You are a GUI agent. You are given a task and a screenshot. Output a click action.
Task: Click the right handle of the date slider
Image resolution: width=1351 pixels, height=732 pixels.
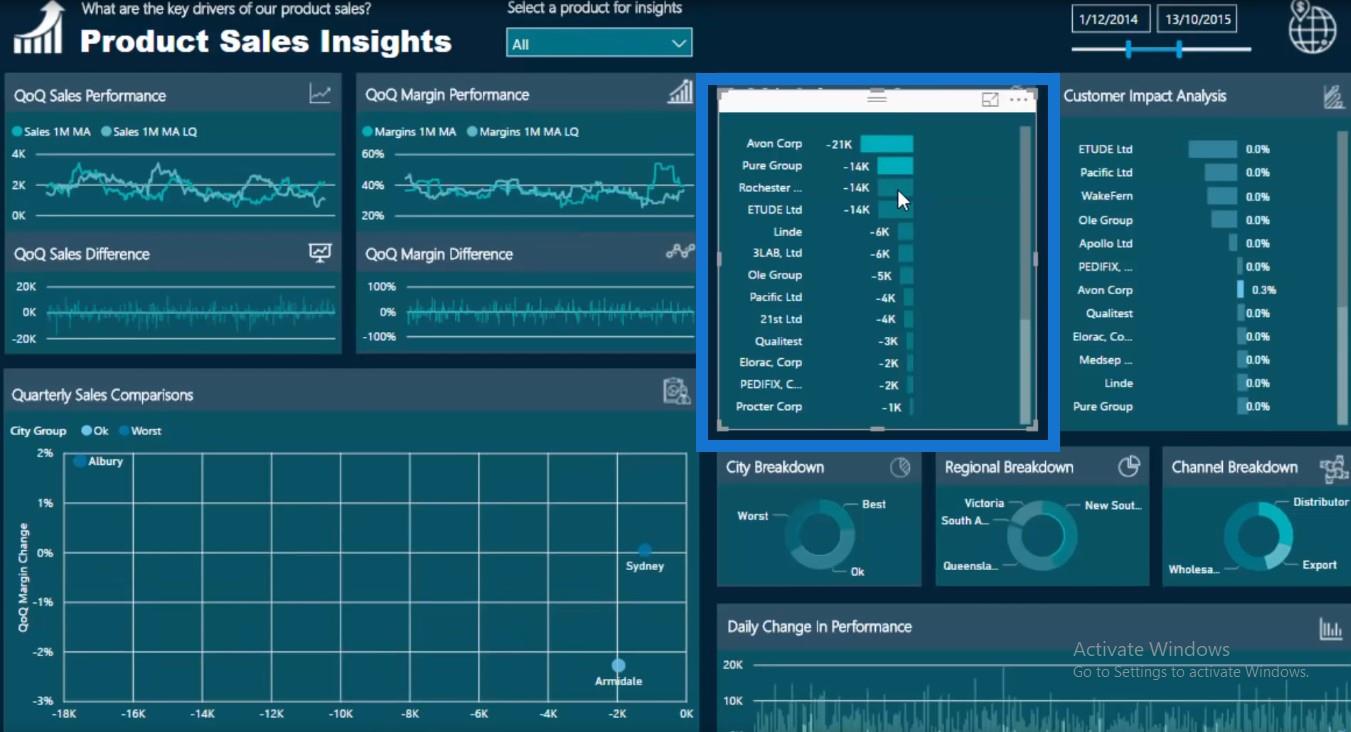click(1179, 49)
